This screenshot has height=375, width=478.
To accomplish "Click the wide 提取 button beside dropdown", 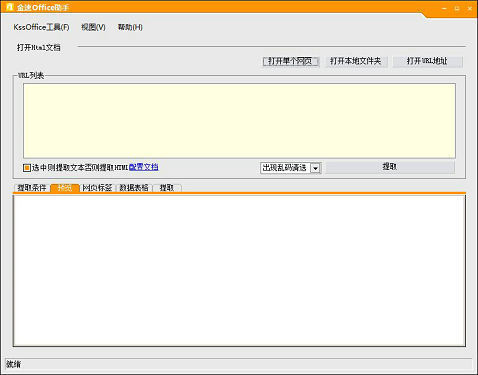I will [390, 167].
